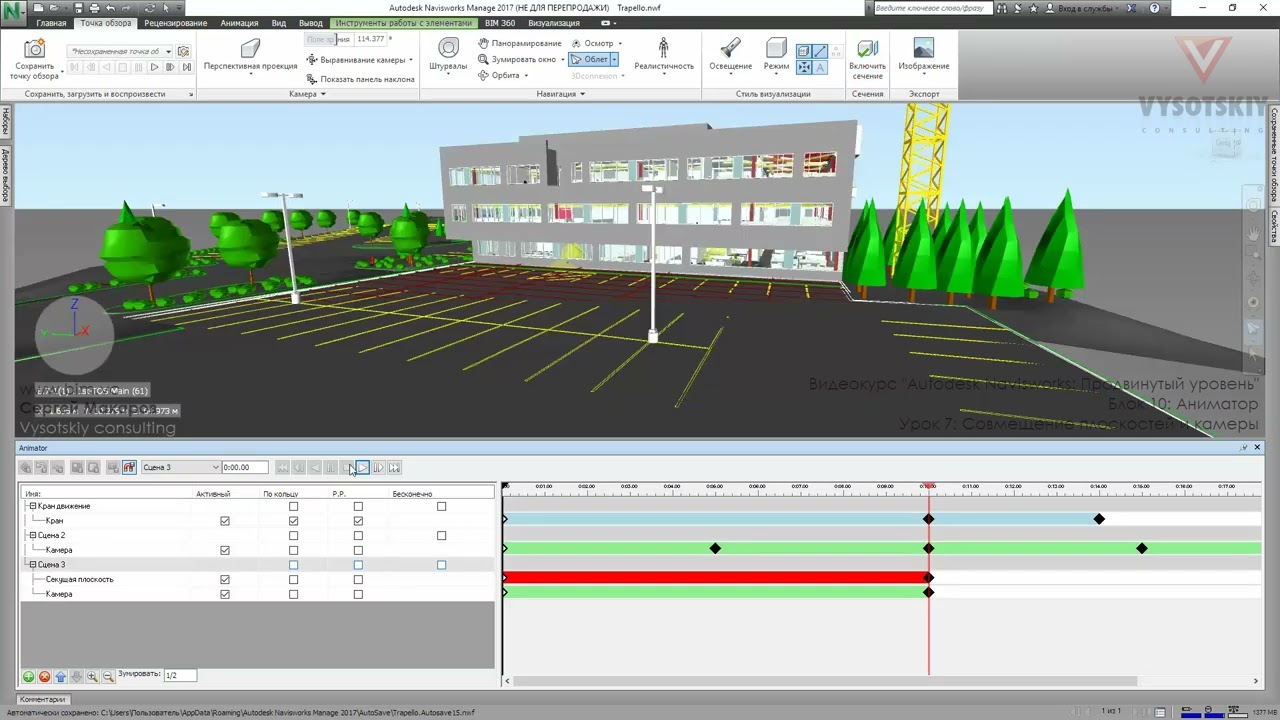Collapse the Сцена 2 tree node

(32, 536)
